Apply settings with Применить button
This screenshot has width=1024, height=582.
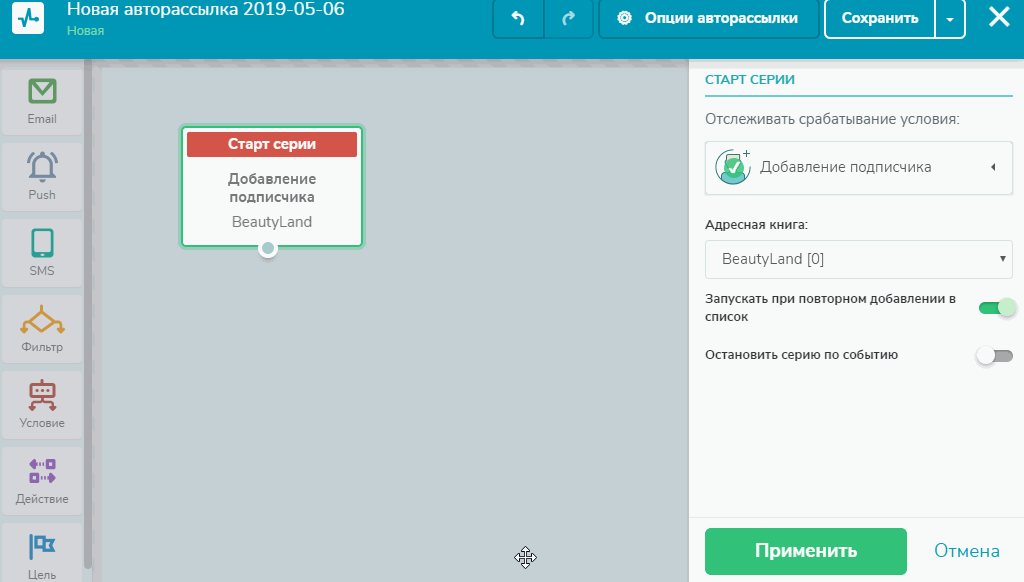coord(805,550)
